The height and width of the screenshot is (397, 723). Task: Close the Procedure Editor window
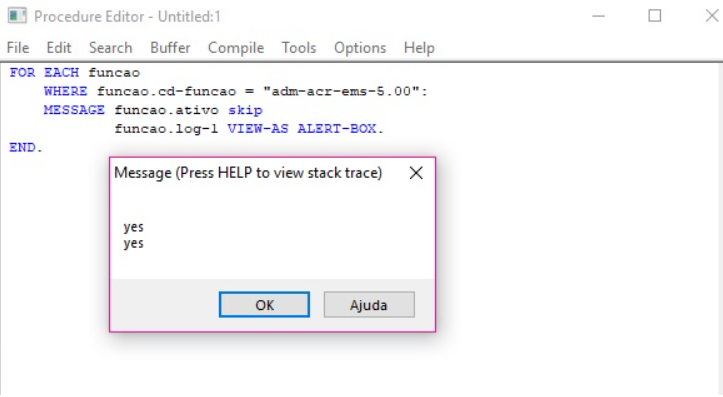(x=711, y=16)
